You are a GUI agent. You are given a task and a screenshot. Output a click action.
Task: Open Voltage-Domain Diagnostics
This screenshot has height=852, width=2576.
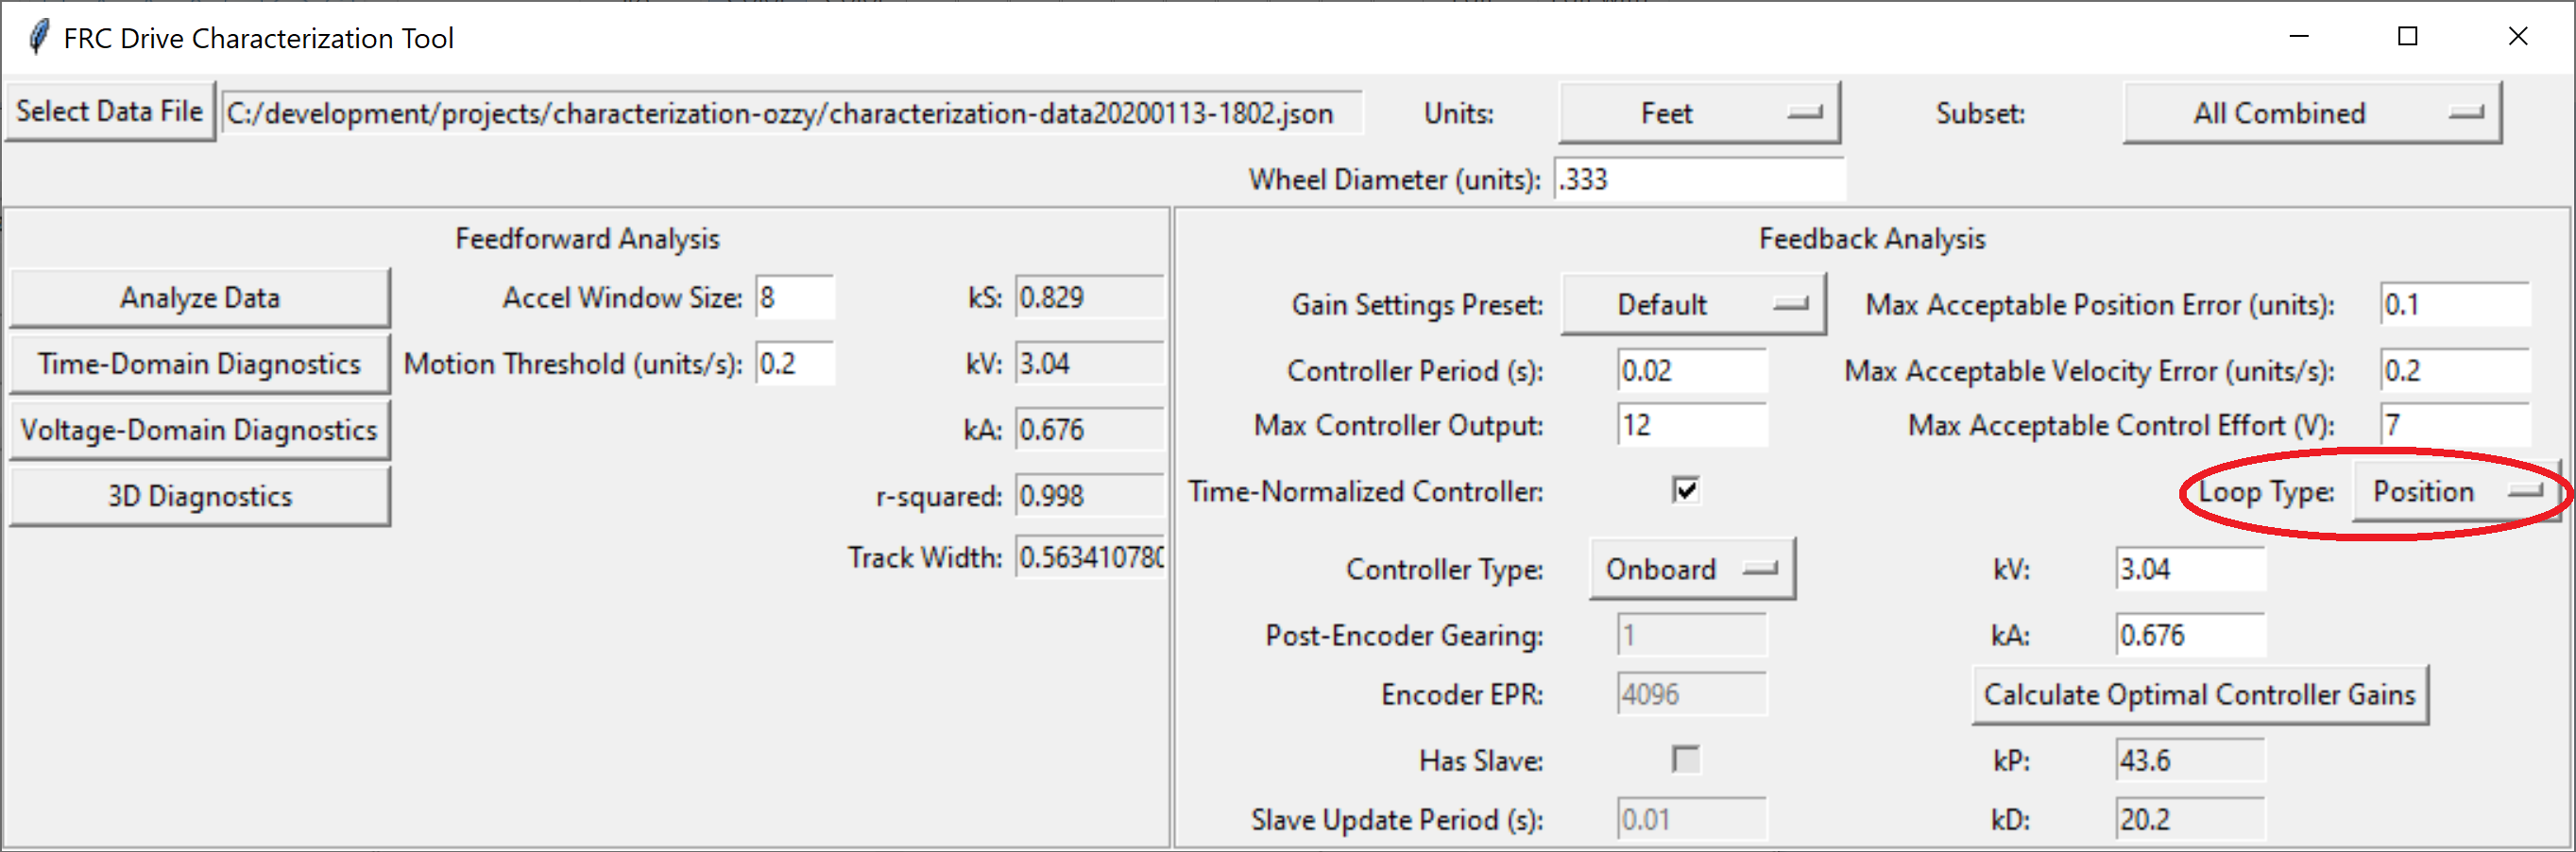(199, 429)
